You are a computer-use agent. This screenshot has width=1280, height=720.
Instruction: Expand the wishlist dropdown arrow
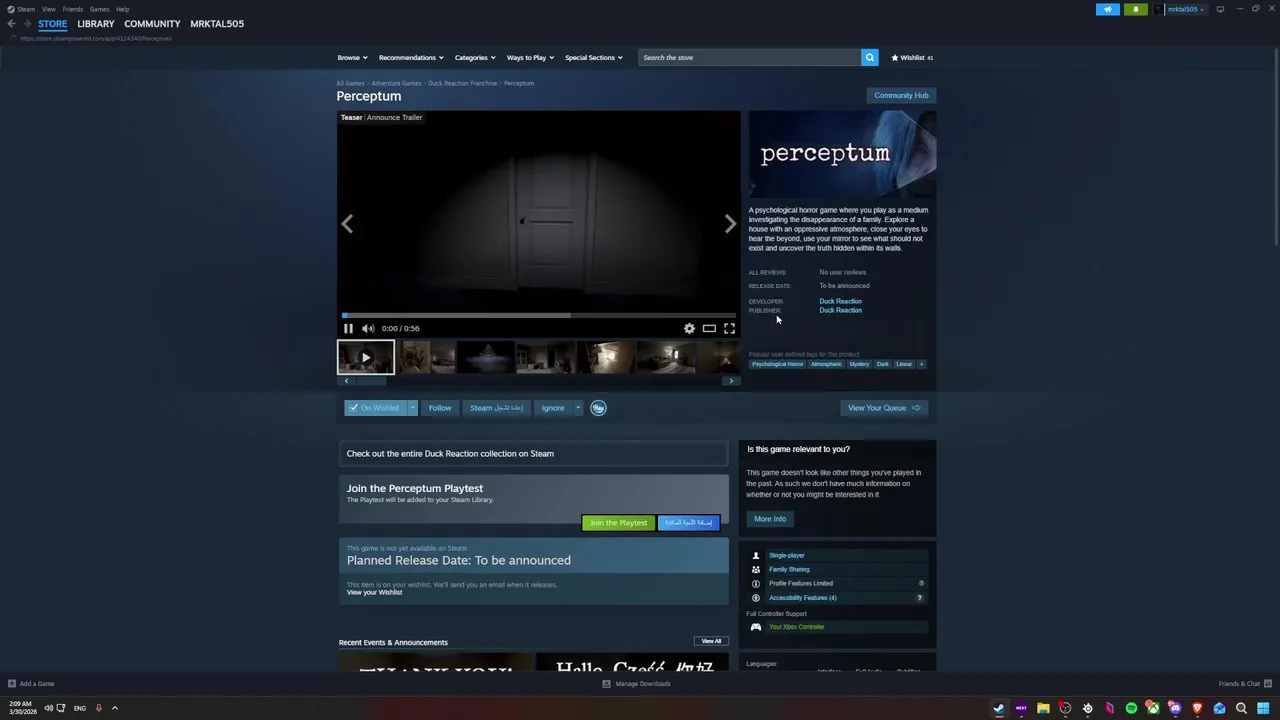click(x=412, y=408)
